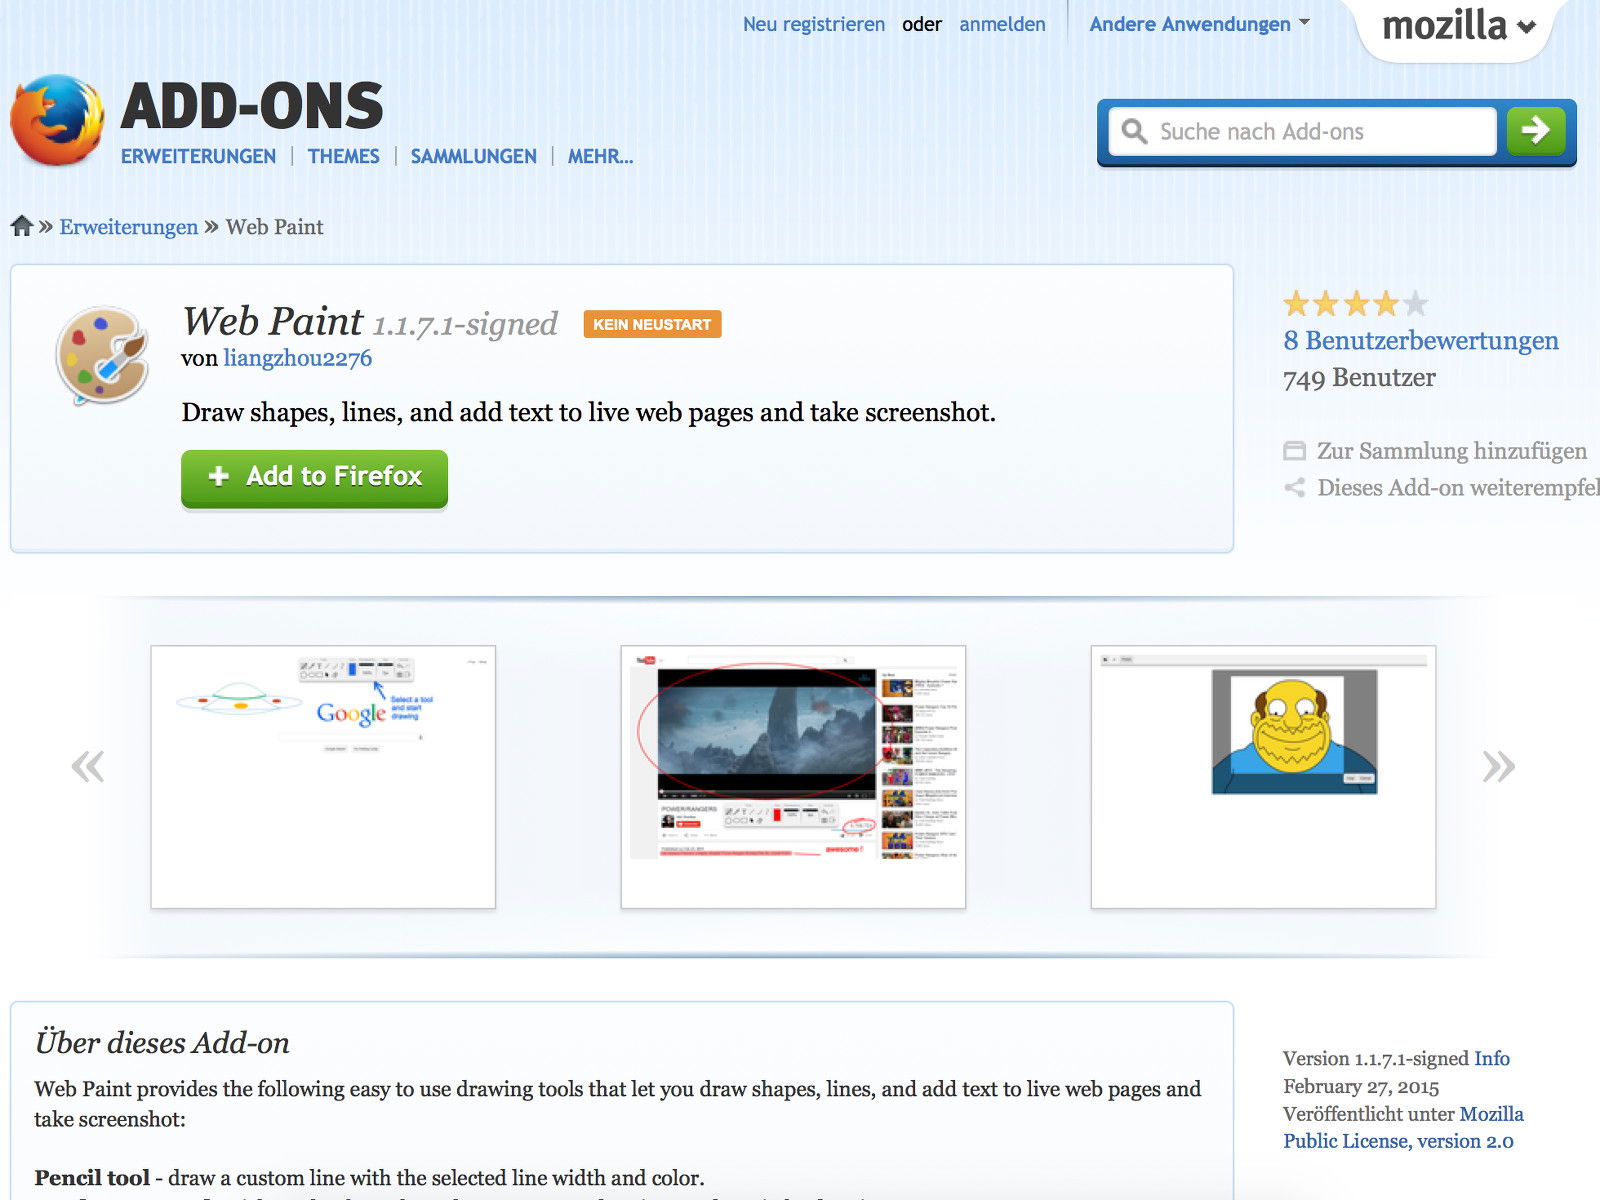Click the Pencil tool description text
Viewport: 1600px width, 1200px height.
pyautogui.click(x=369, y=1178)
